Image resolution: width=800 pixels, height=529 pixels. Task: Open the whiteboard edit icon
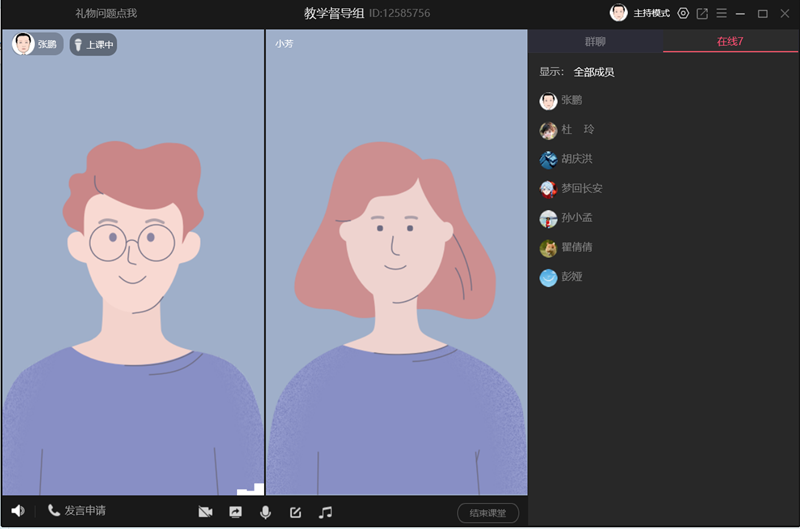click(x=295, y=512)
